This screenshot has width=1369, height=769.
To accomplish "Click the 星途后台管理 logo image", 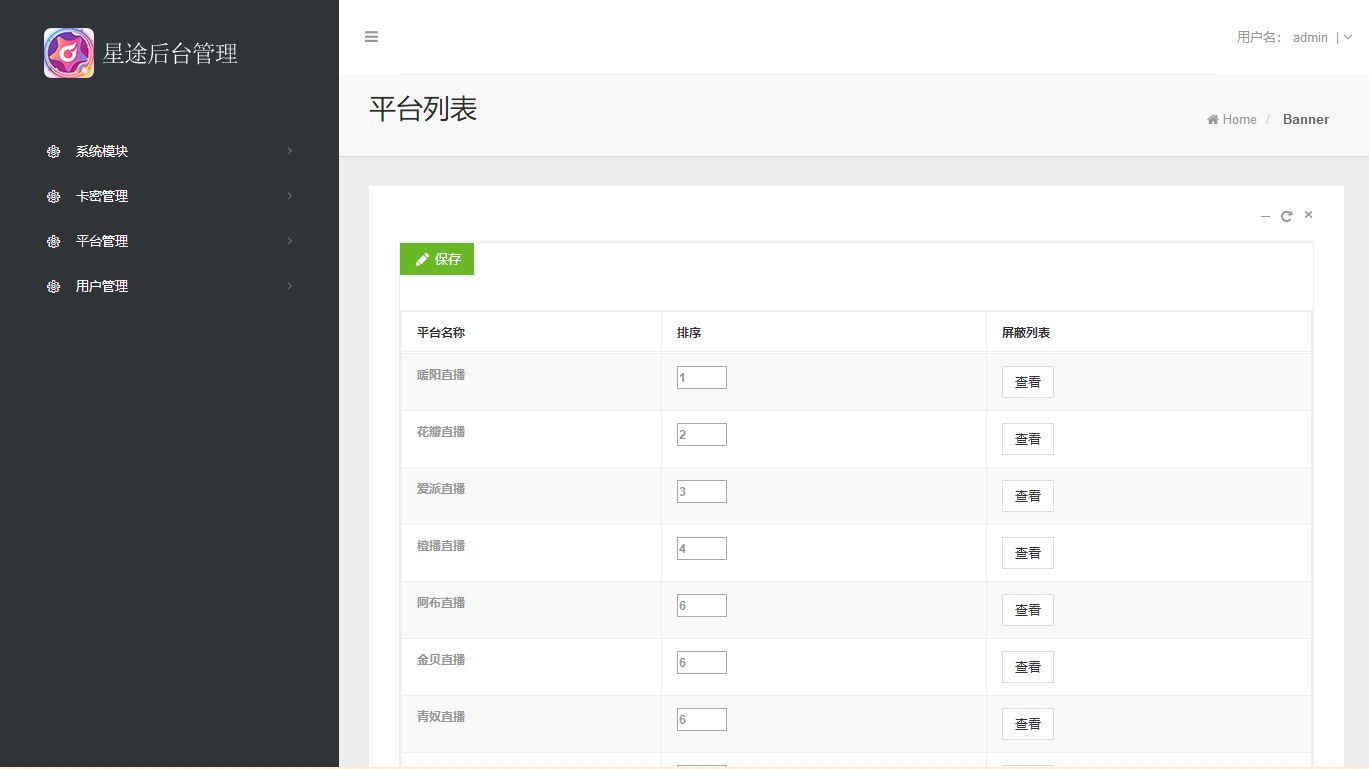I will [x=69, y=53].
